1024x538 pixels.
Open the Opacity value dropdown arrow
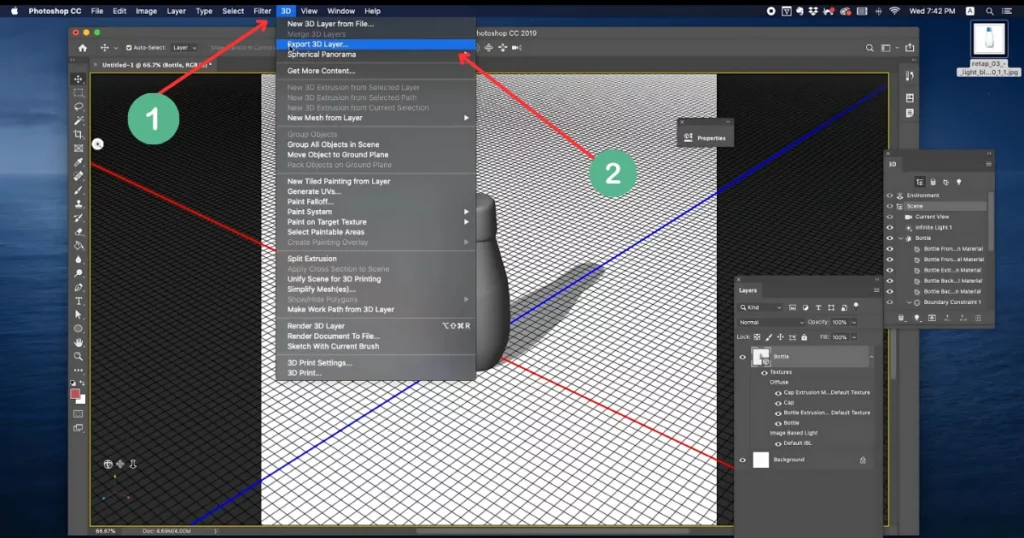click(854, 323)
